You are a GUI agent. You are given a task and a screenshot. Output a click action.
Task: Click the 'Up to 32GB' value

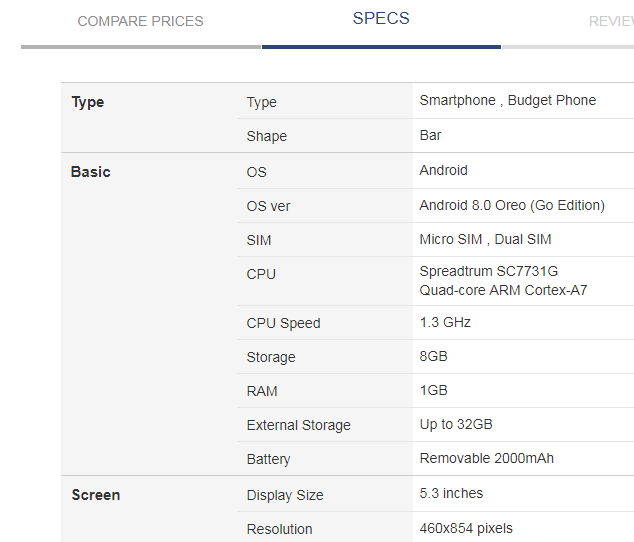coord(456,424)
